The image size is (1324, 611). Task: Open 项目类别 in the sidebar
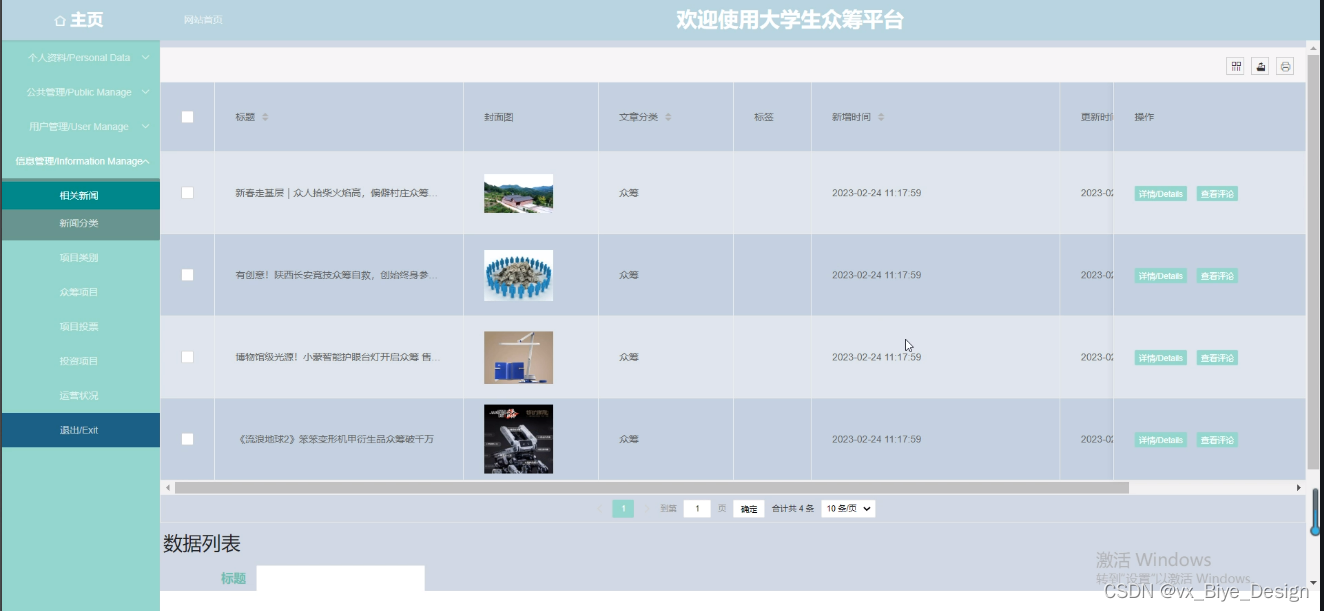[x=80, y=258]
